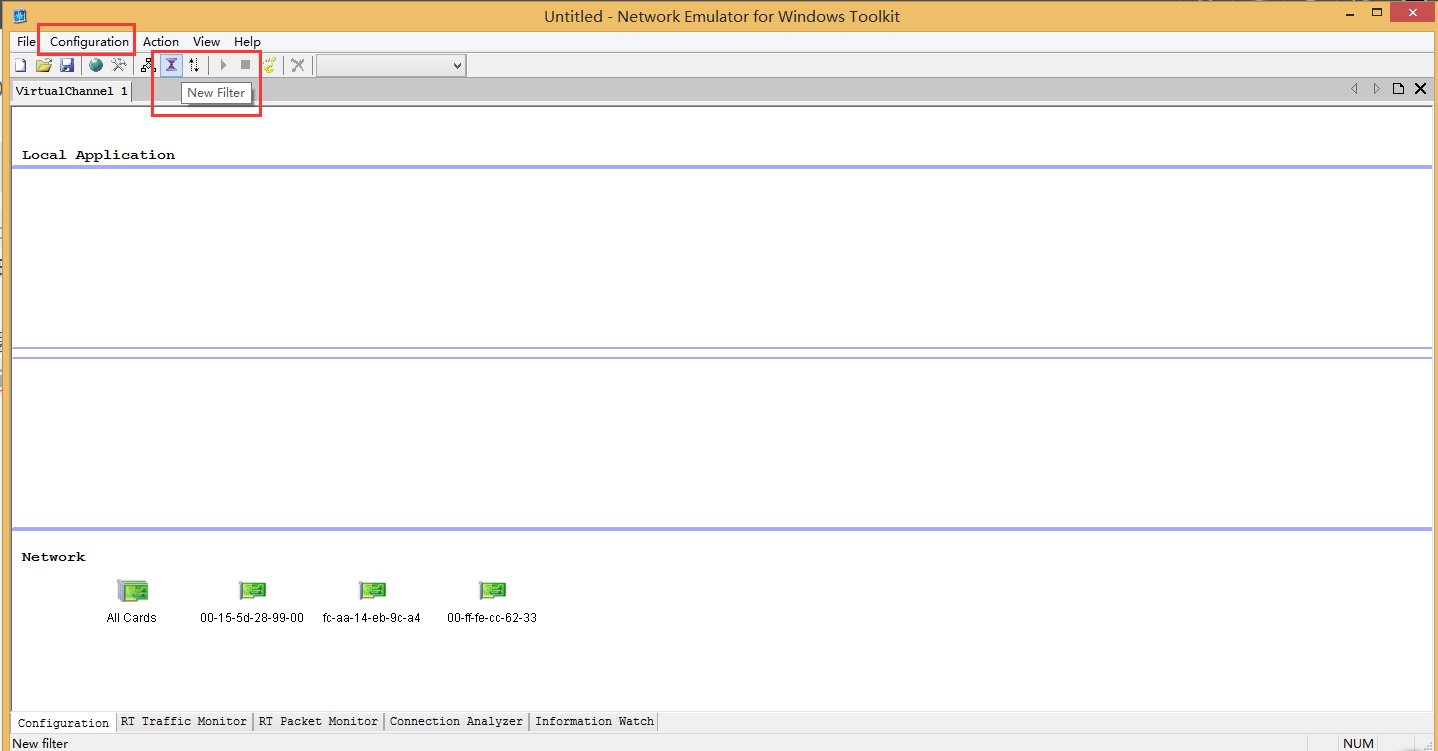Create a new file with the blank page icon
The height and width of the screenshot is (751, 1438).
[x=20, y=65]
